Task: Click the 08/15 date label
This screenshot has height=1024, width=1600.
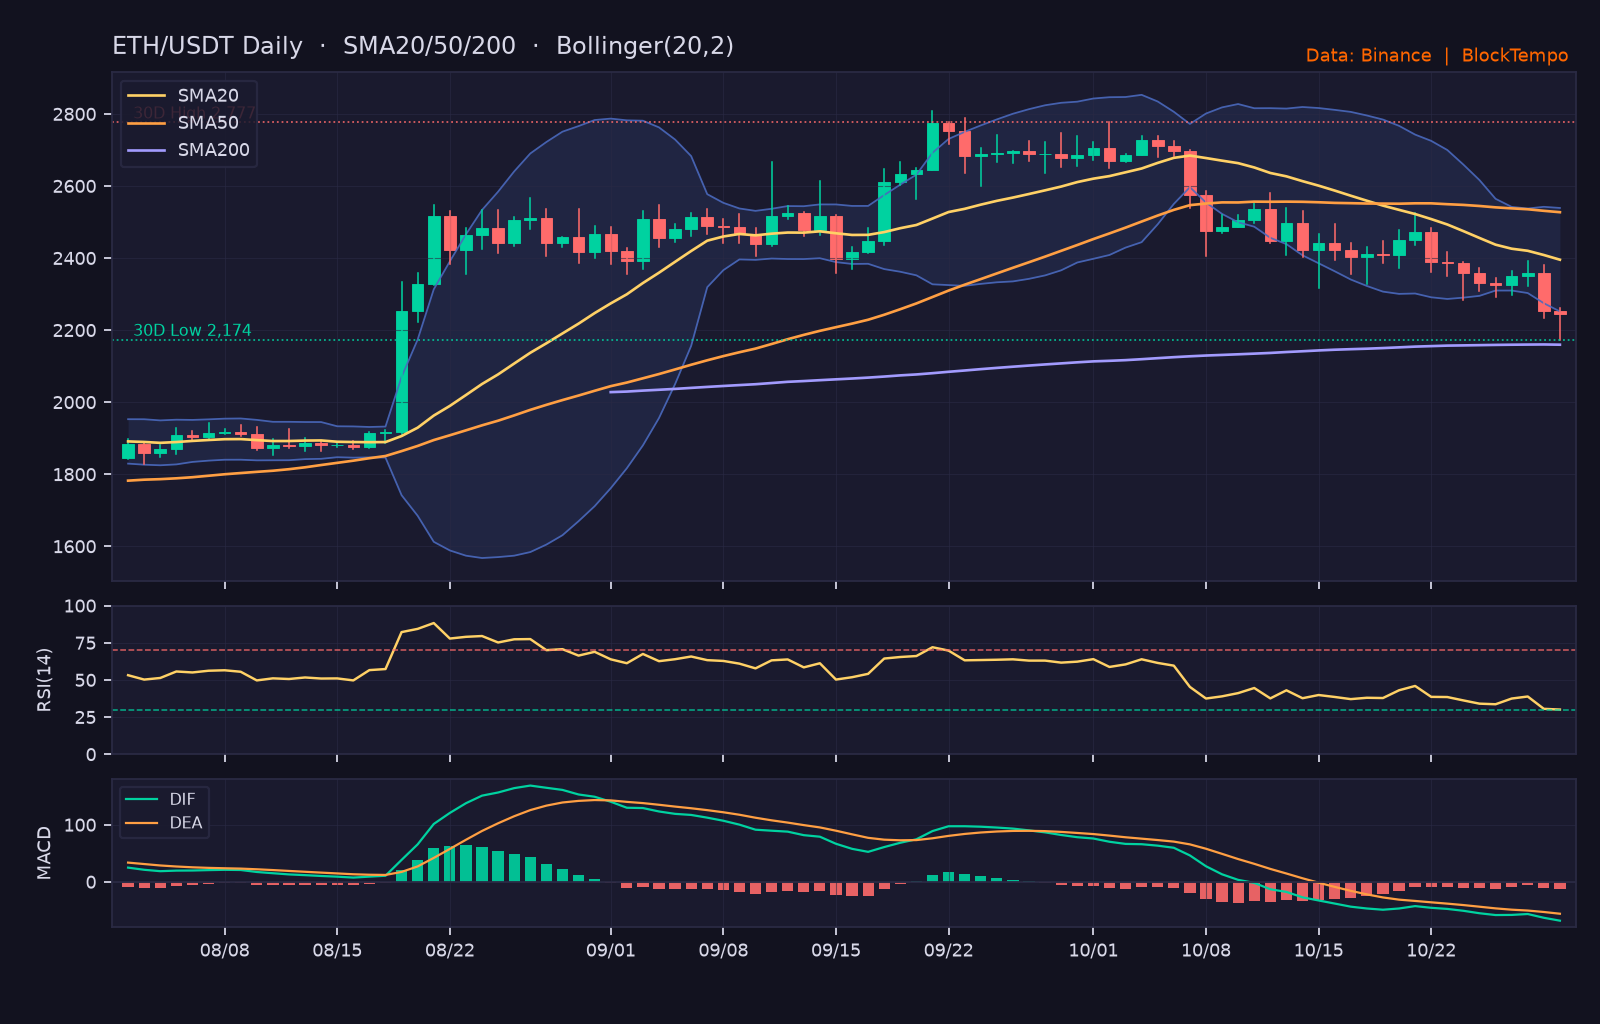Action: 337,950
